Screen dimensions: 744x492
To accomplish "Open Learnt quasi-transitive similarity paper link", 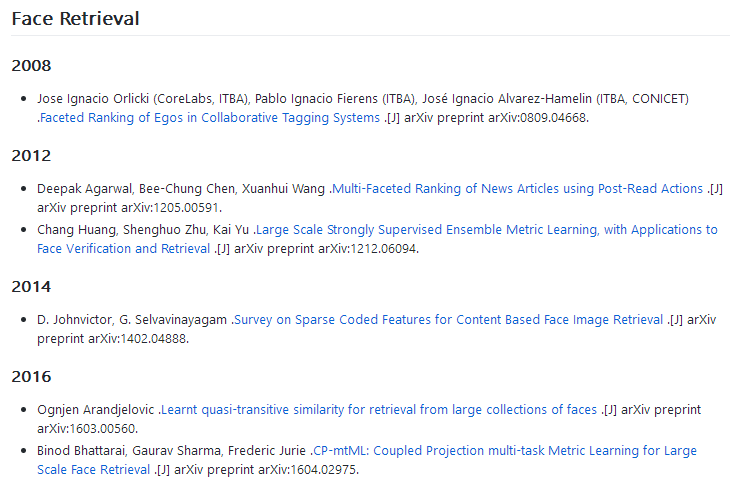I will [x=379, y=410].
